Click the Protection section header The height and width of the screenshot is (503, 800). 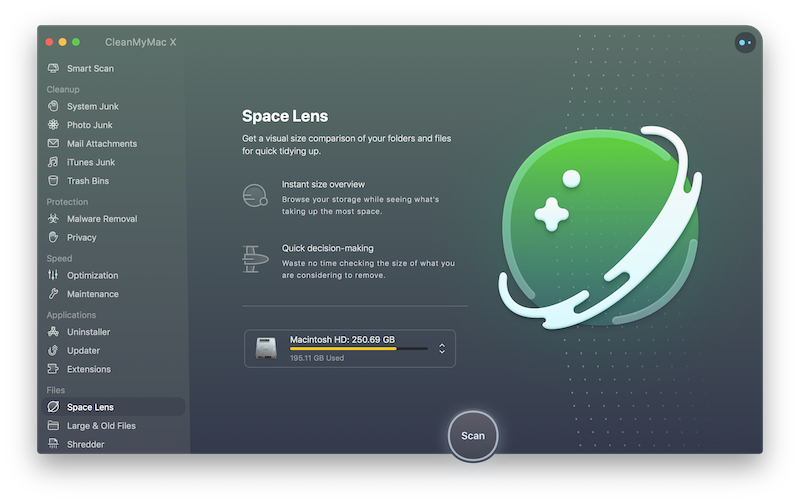pyautogui.click(x=67, y=202)
